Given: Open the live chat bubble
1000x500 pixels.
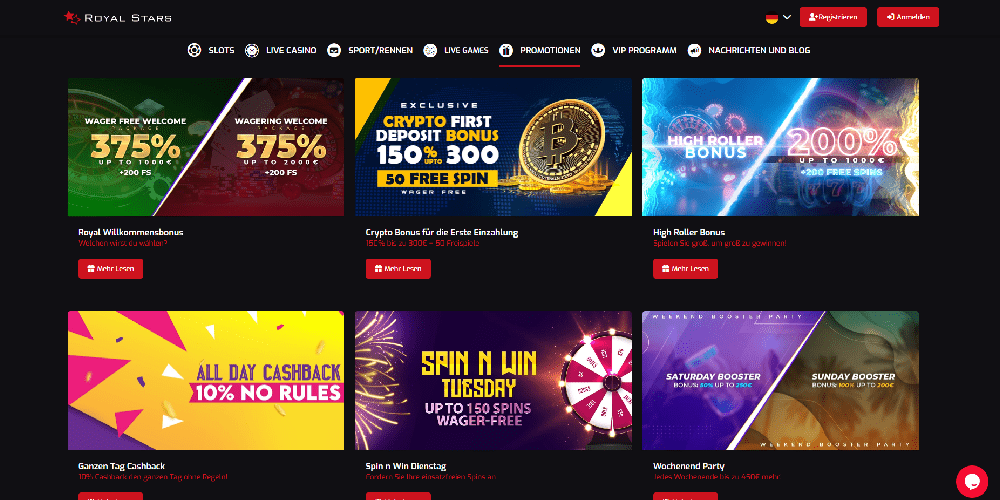Looking at the screenshot, I should pyautogui.click(x=972, y=481).
